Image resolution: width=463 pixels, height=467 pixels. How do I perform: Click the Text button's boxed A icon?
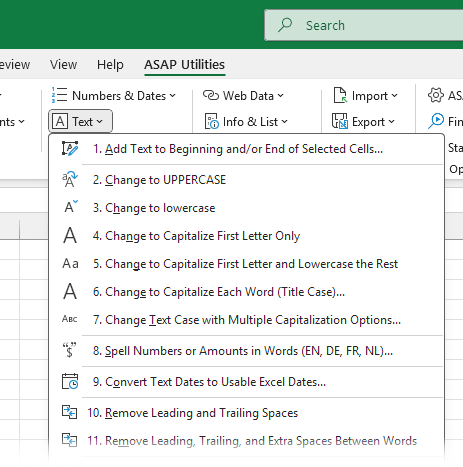pos(60,121)
